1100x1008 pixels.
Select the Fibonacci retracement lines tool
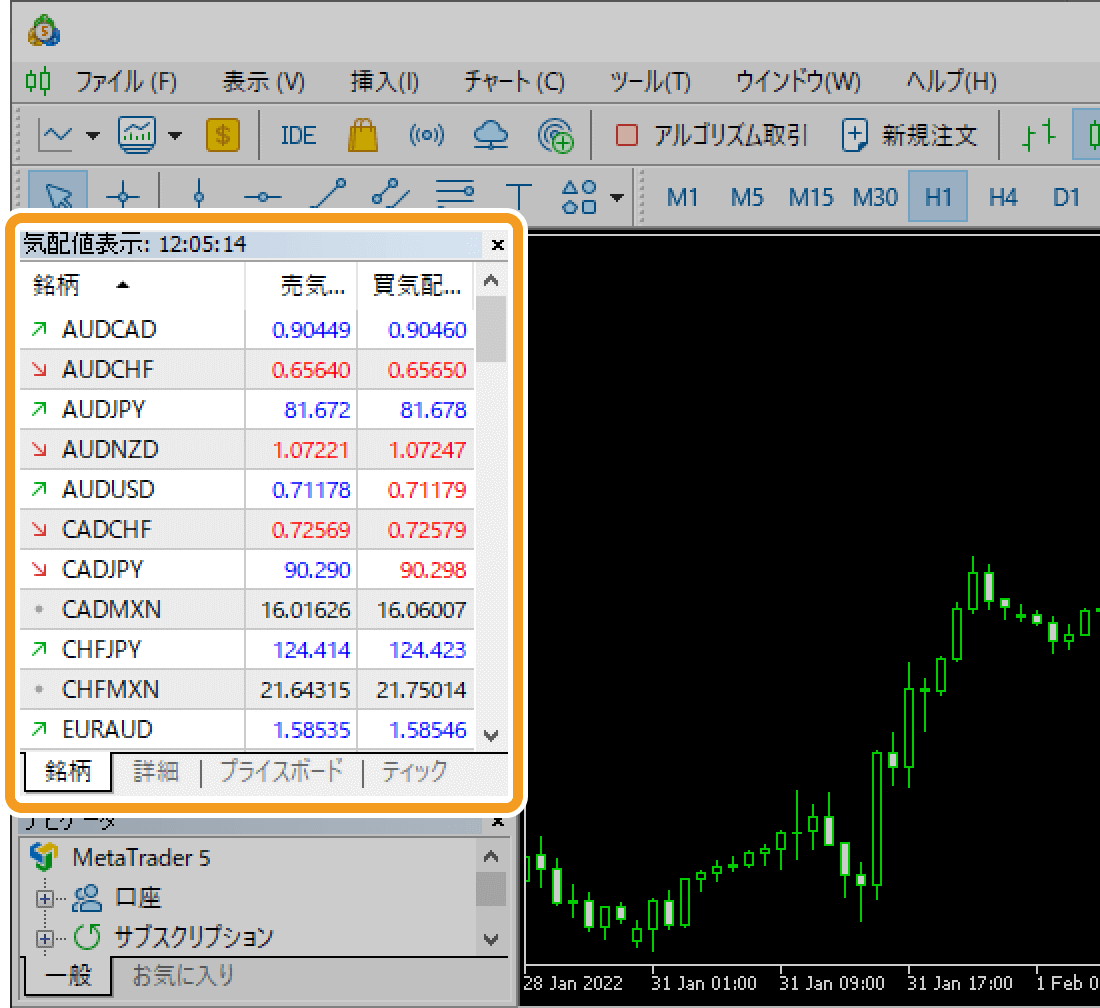pyautogui.click(x=455, y=194)
